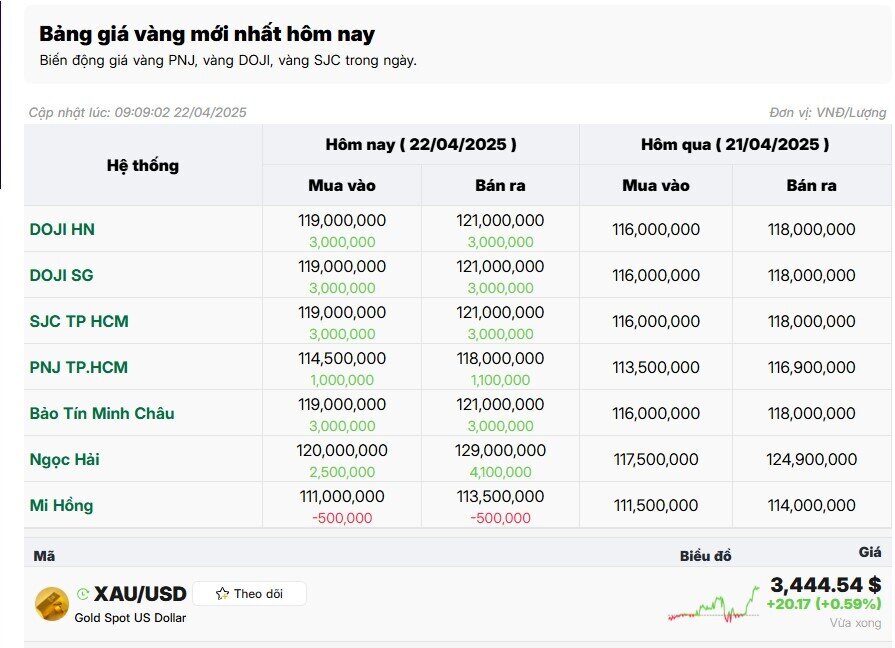Click Mua vào header under Hôm qua
Viewport: 895px width, 648px height.
point(656,186)
